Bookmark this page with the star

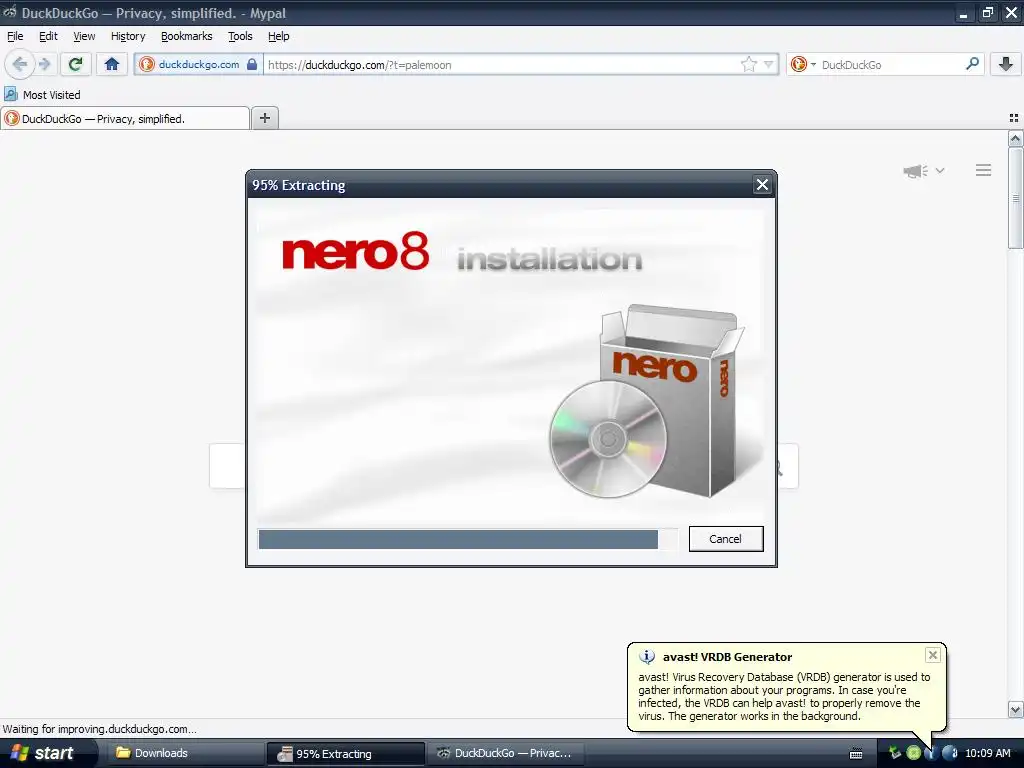748,64
